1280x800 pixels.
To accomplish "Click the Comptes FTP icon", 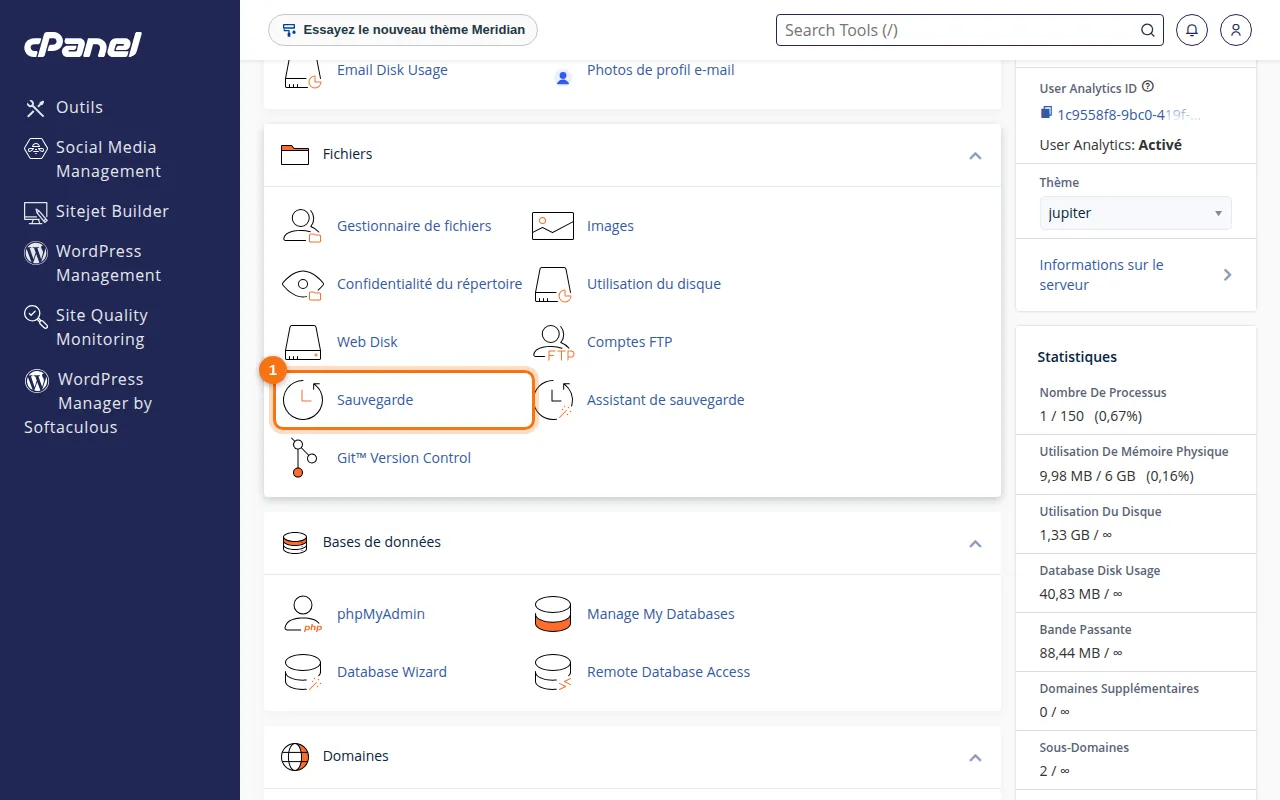I will coord(553,342).
